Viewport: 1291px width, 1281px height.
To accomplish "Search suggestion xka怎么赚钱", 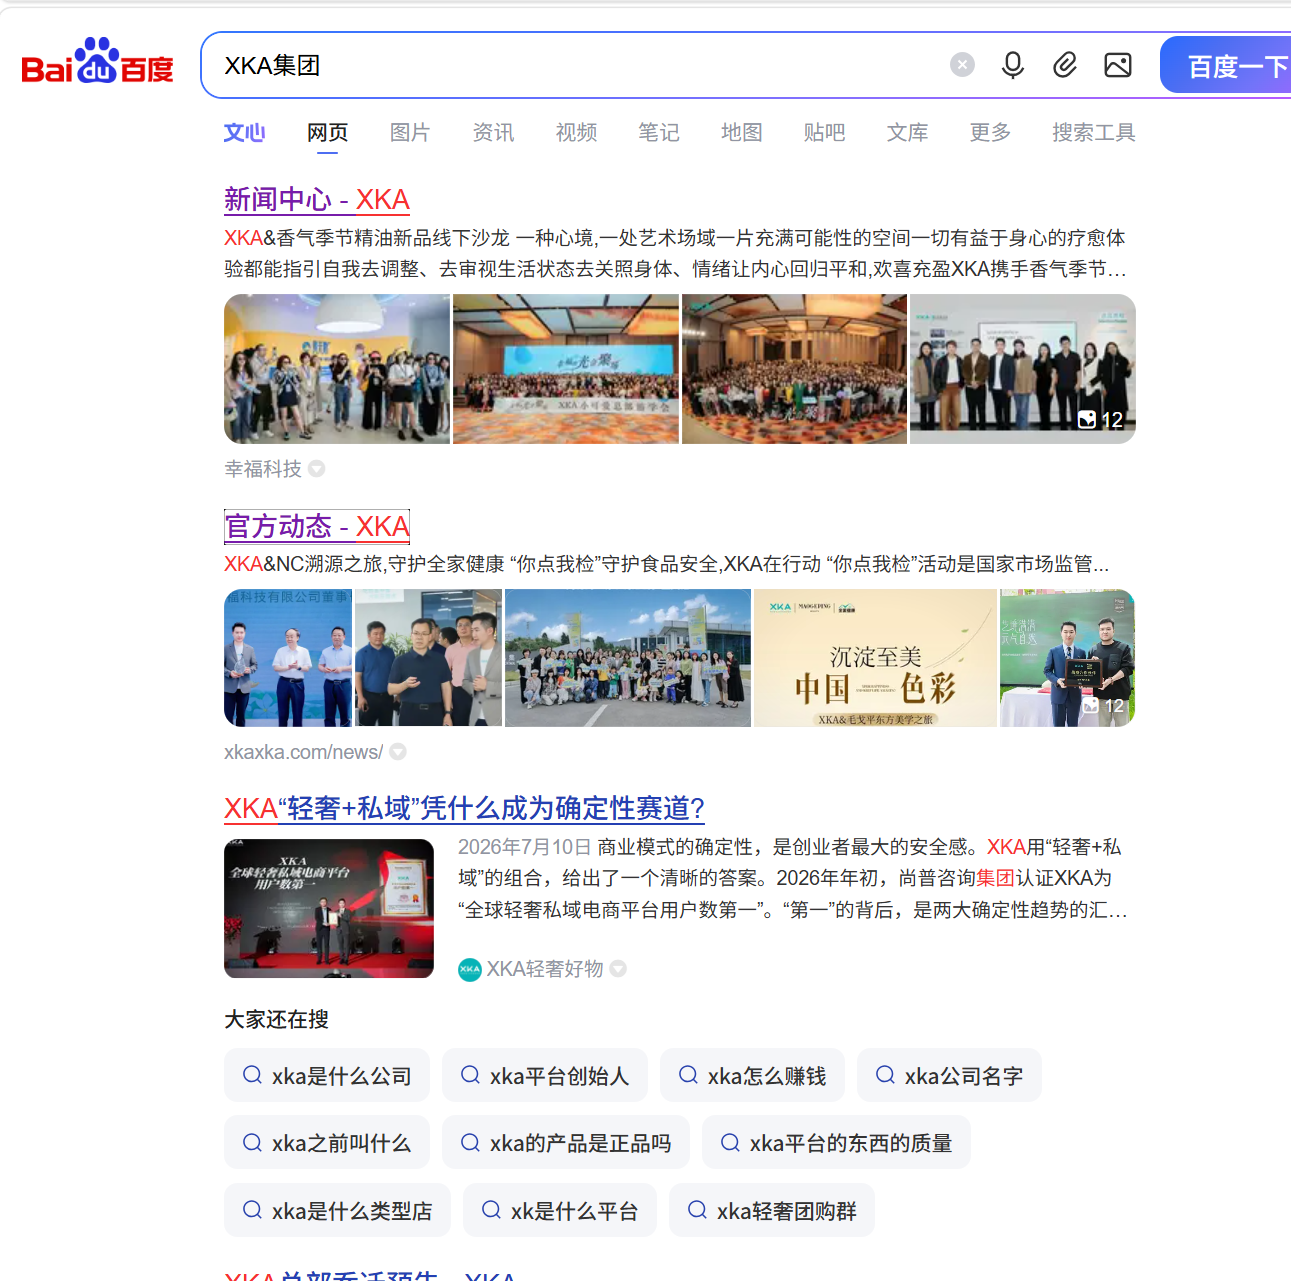I will (x=753, y=1076).
